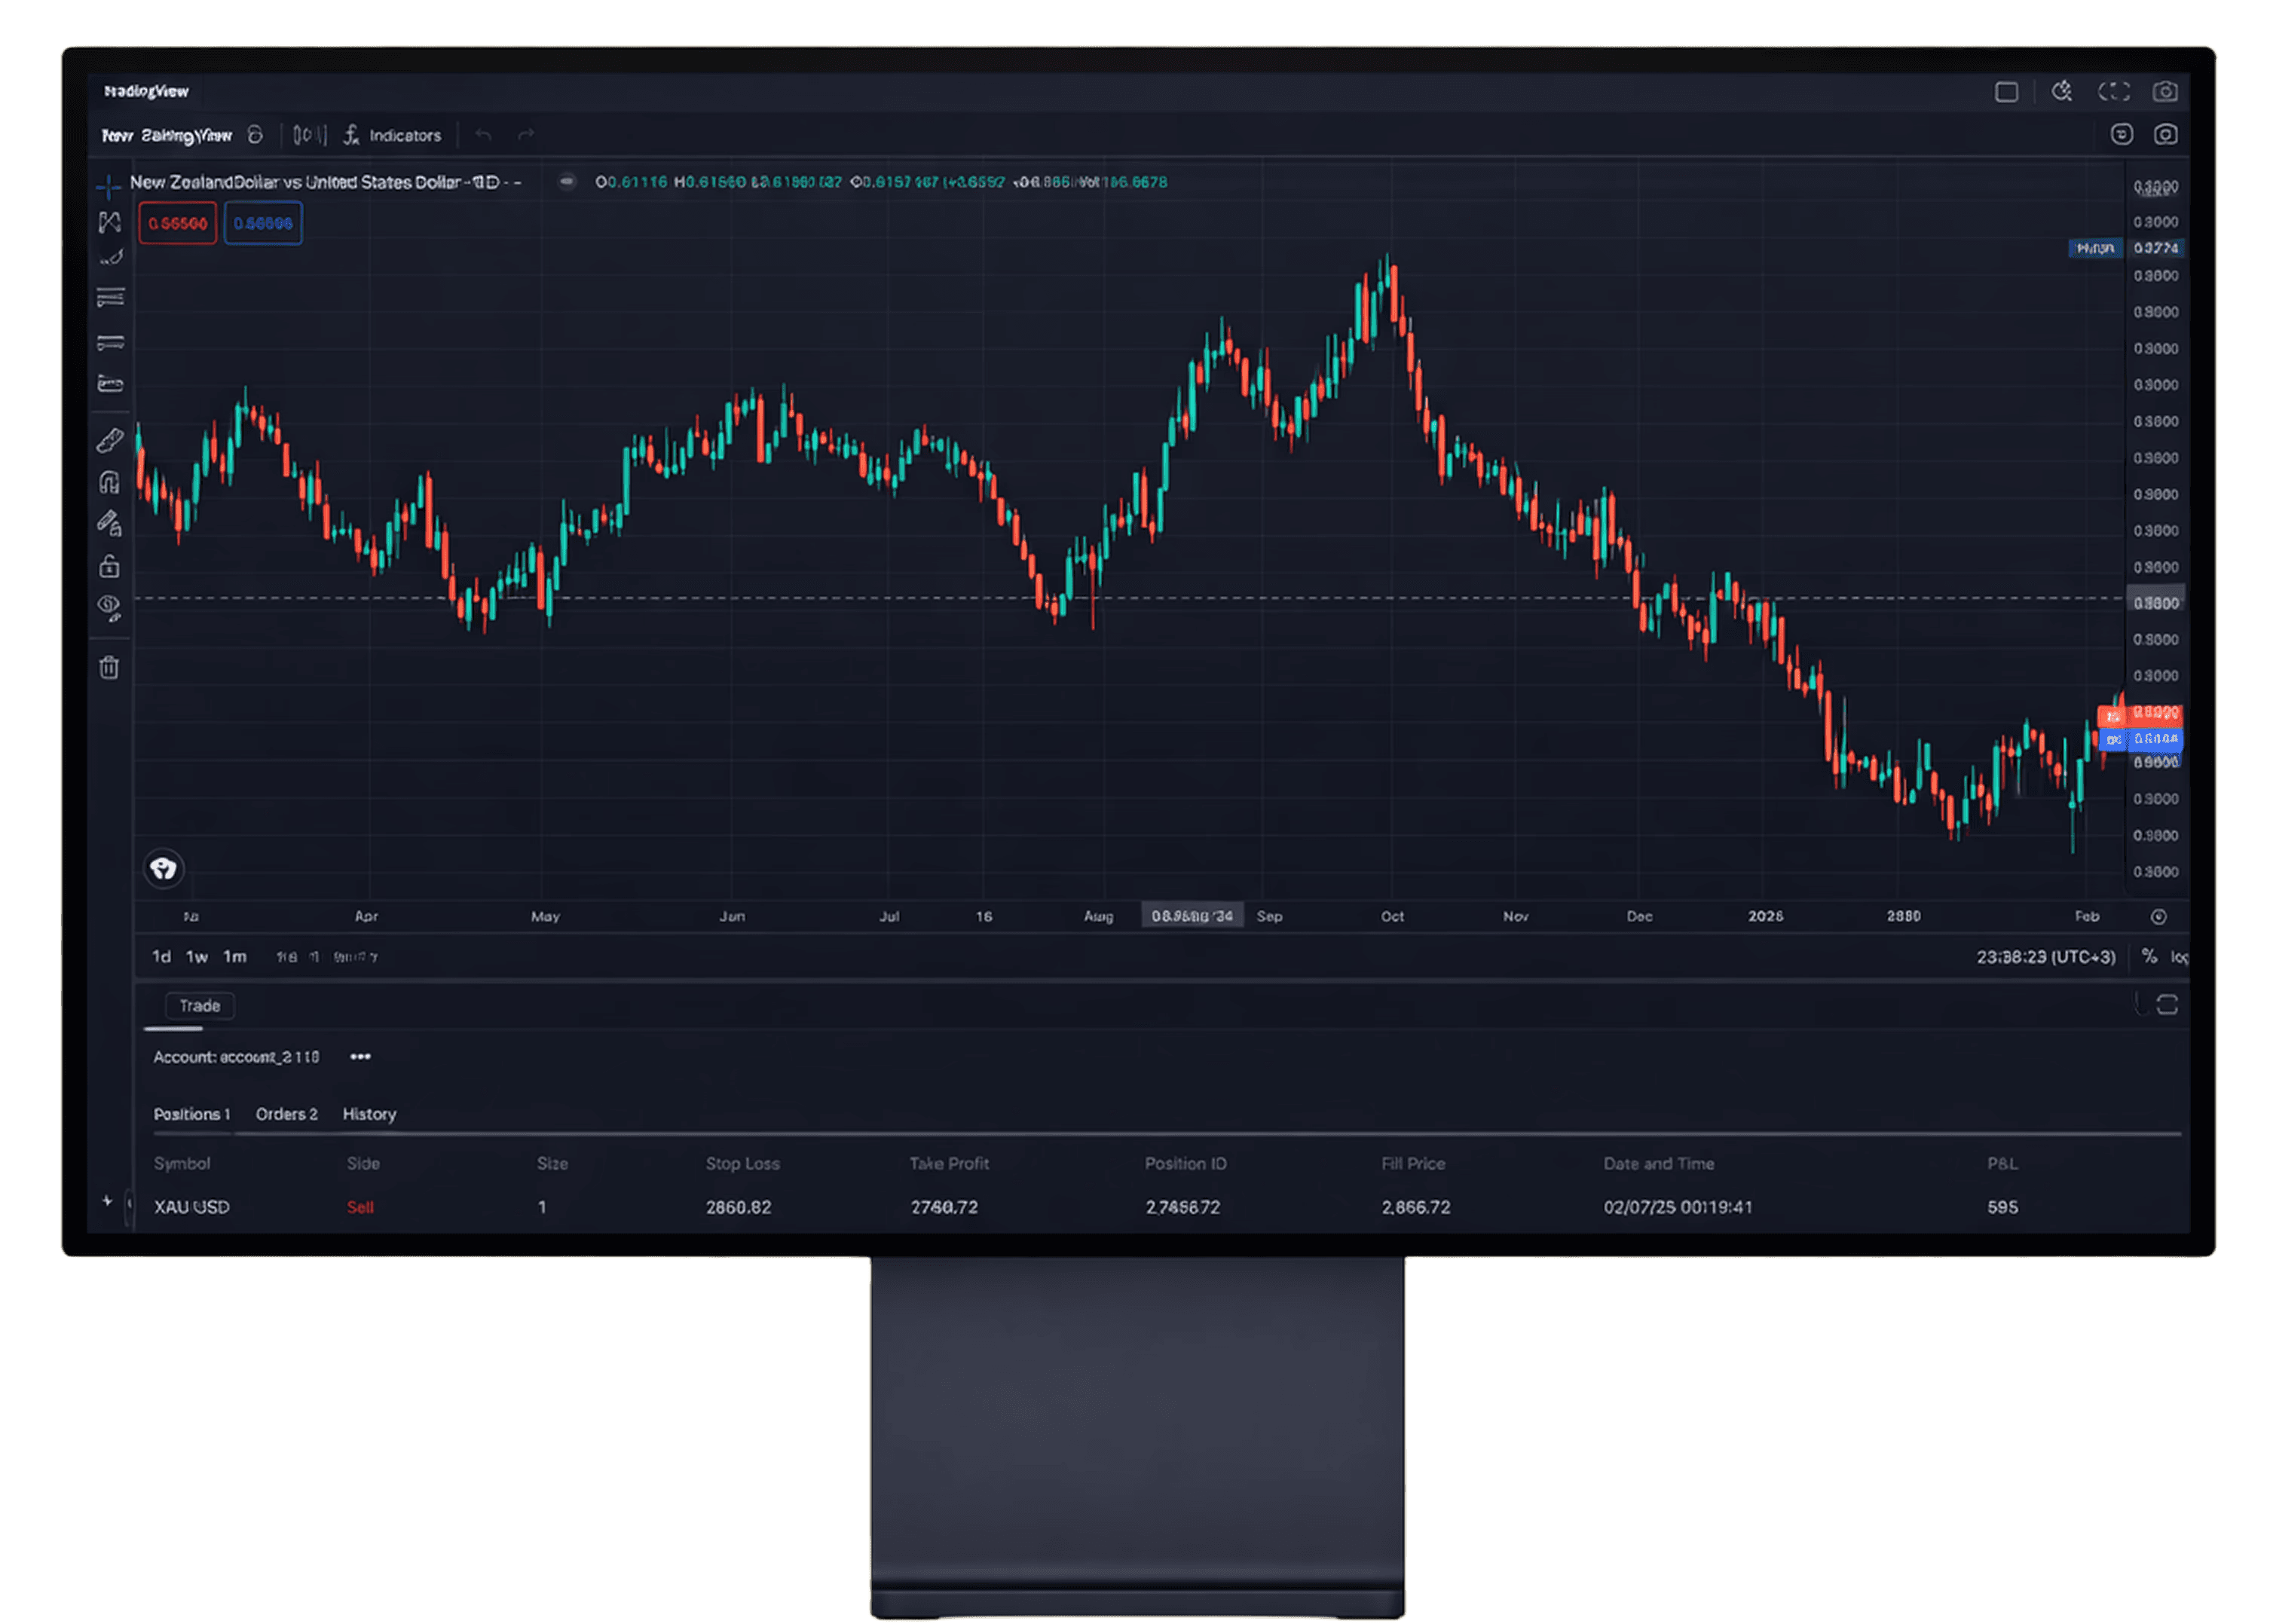The width and height of the screenshot is (2270, 1624).
Task: Open the candlestick chart style selector
Action: click(x=309, y=135)
